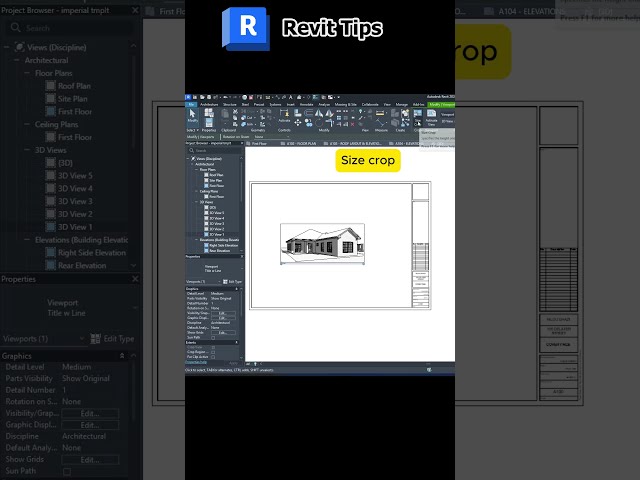This screenshot has width=640, height=480.
Task: Click Show Grids Edit button in inset Properties
Action: 223,333
